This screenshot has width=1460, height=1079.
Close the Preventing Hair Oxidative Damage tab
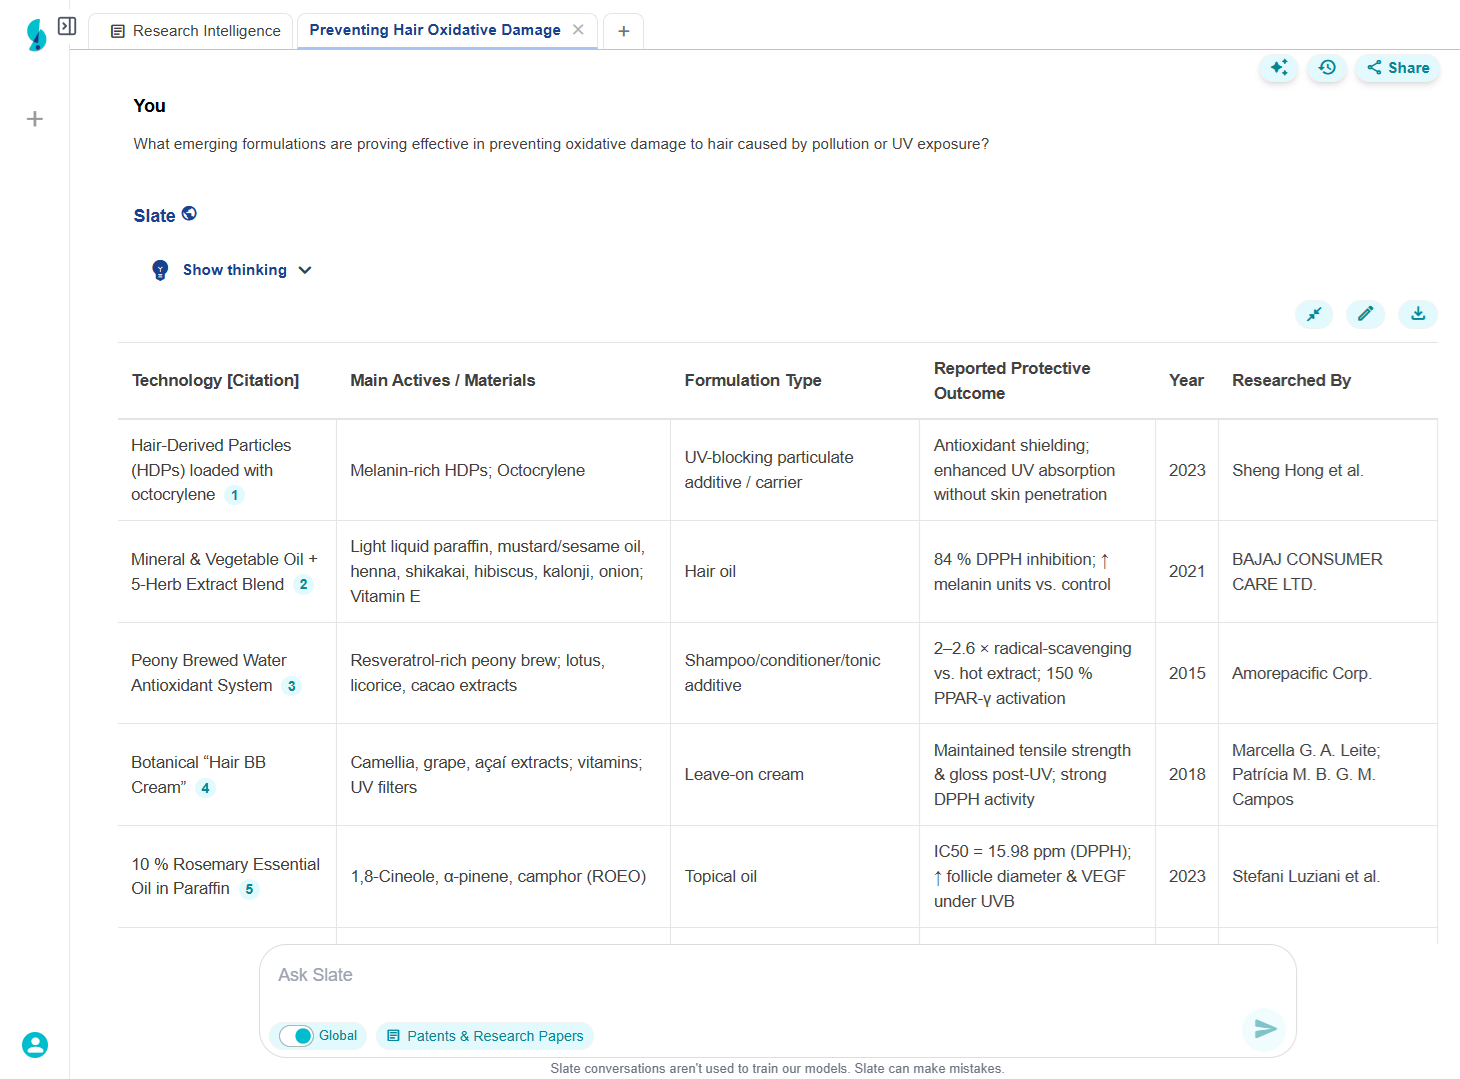[578, 30]
